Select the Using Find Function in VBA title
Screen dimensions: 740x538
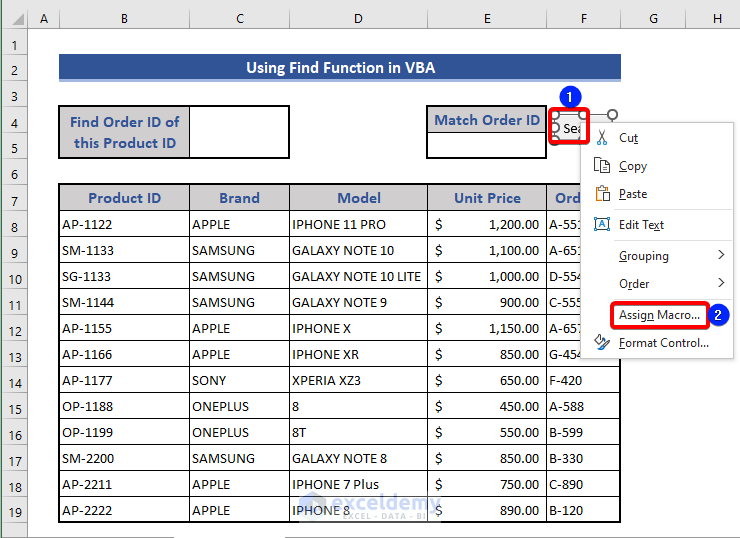pyautogui.click(x=340, y=68)
